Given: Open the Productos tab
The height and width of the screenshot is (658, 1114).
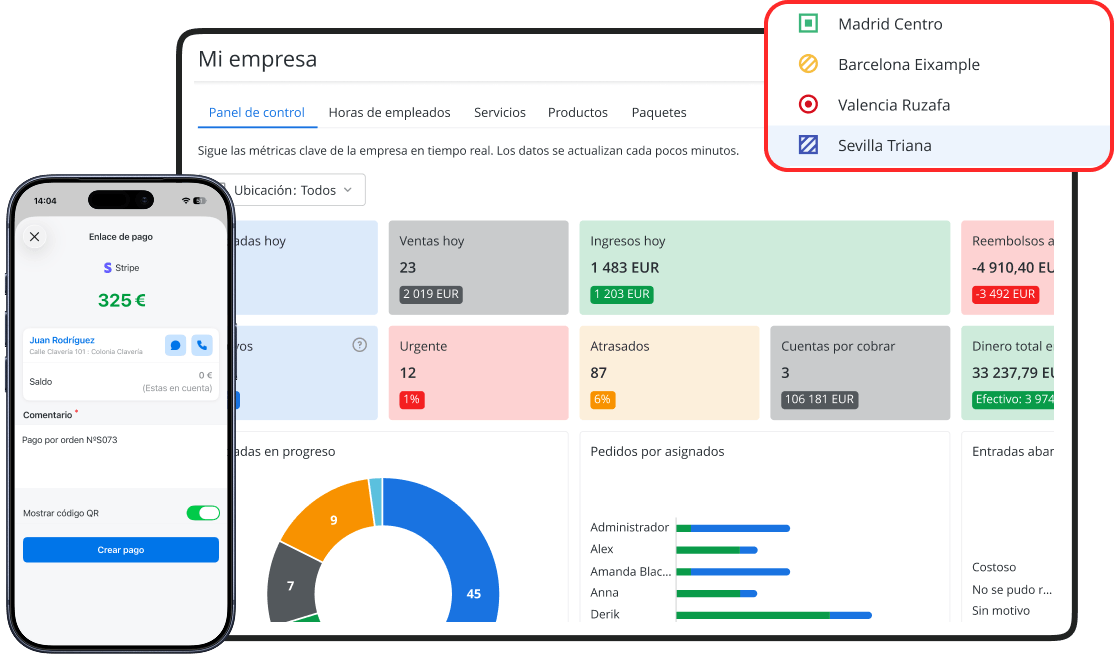Looking at the screenshot, I should click(578, 112).
